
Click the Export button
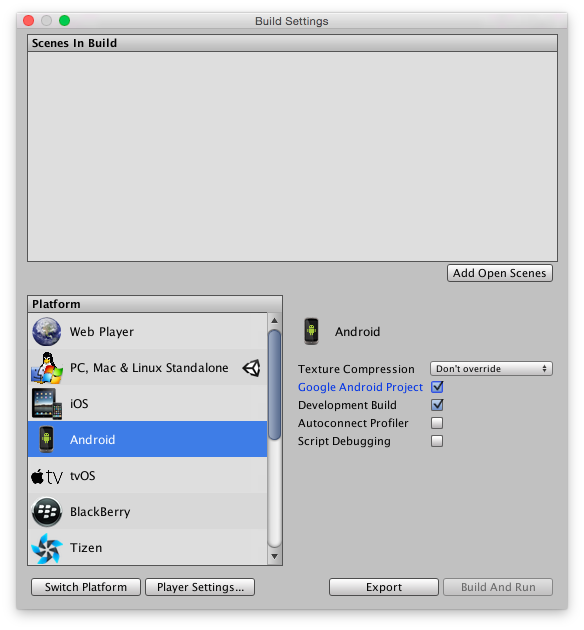tap(384, 587)
